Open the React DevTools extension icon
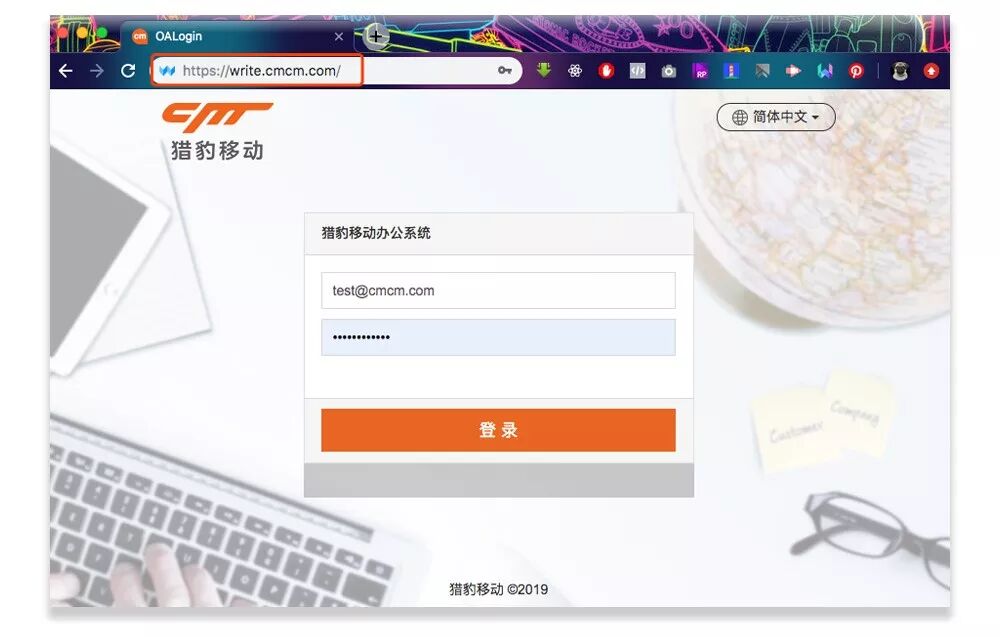1000x637 pixels. point(575,71)
